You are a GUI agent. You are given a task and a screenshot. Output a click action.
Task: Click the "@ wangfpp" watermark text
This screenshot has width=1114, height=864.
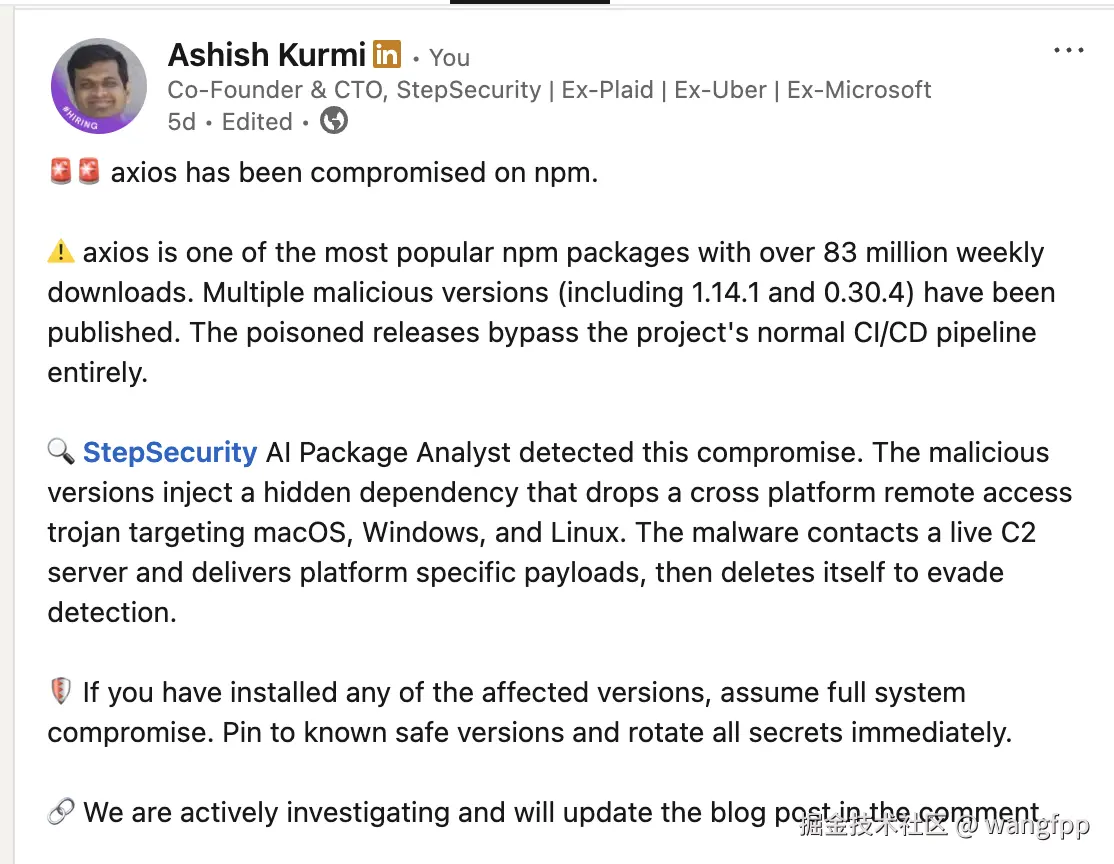coord(1022,826)
